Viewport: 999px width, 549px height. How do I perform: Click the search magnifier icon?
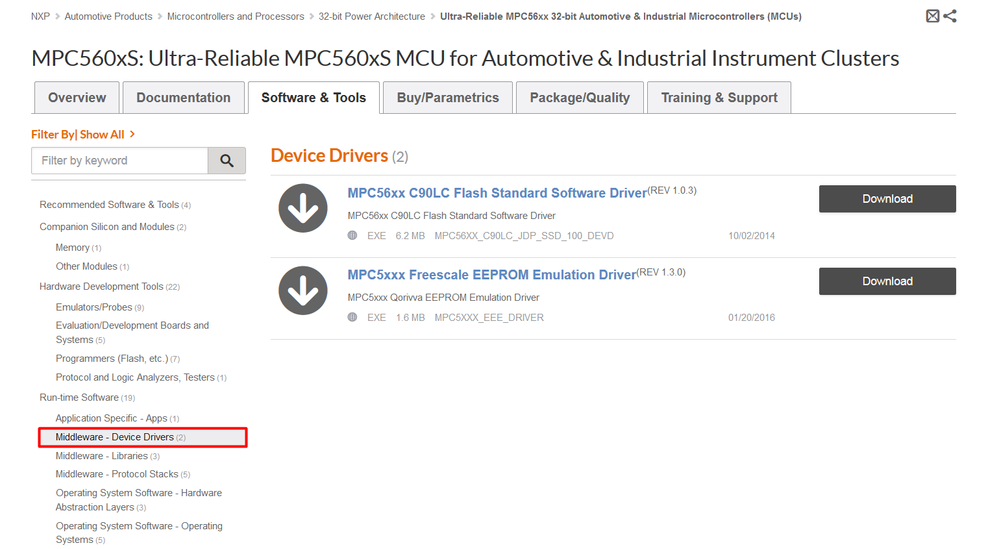[226, 160]
